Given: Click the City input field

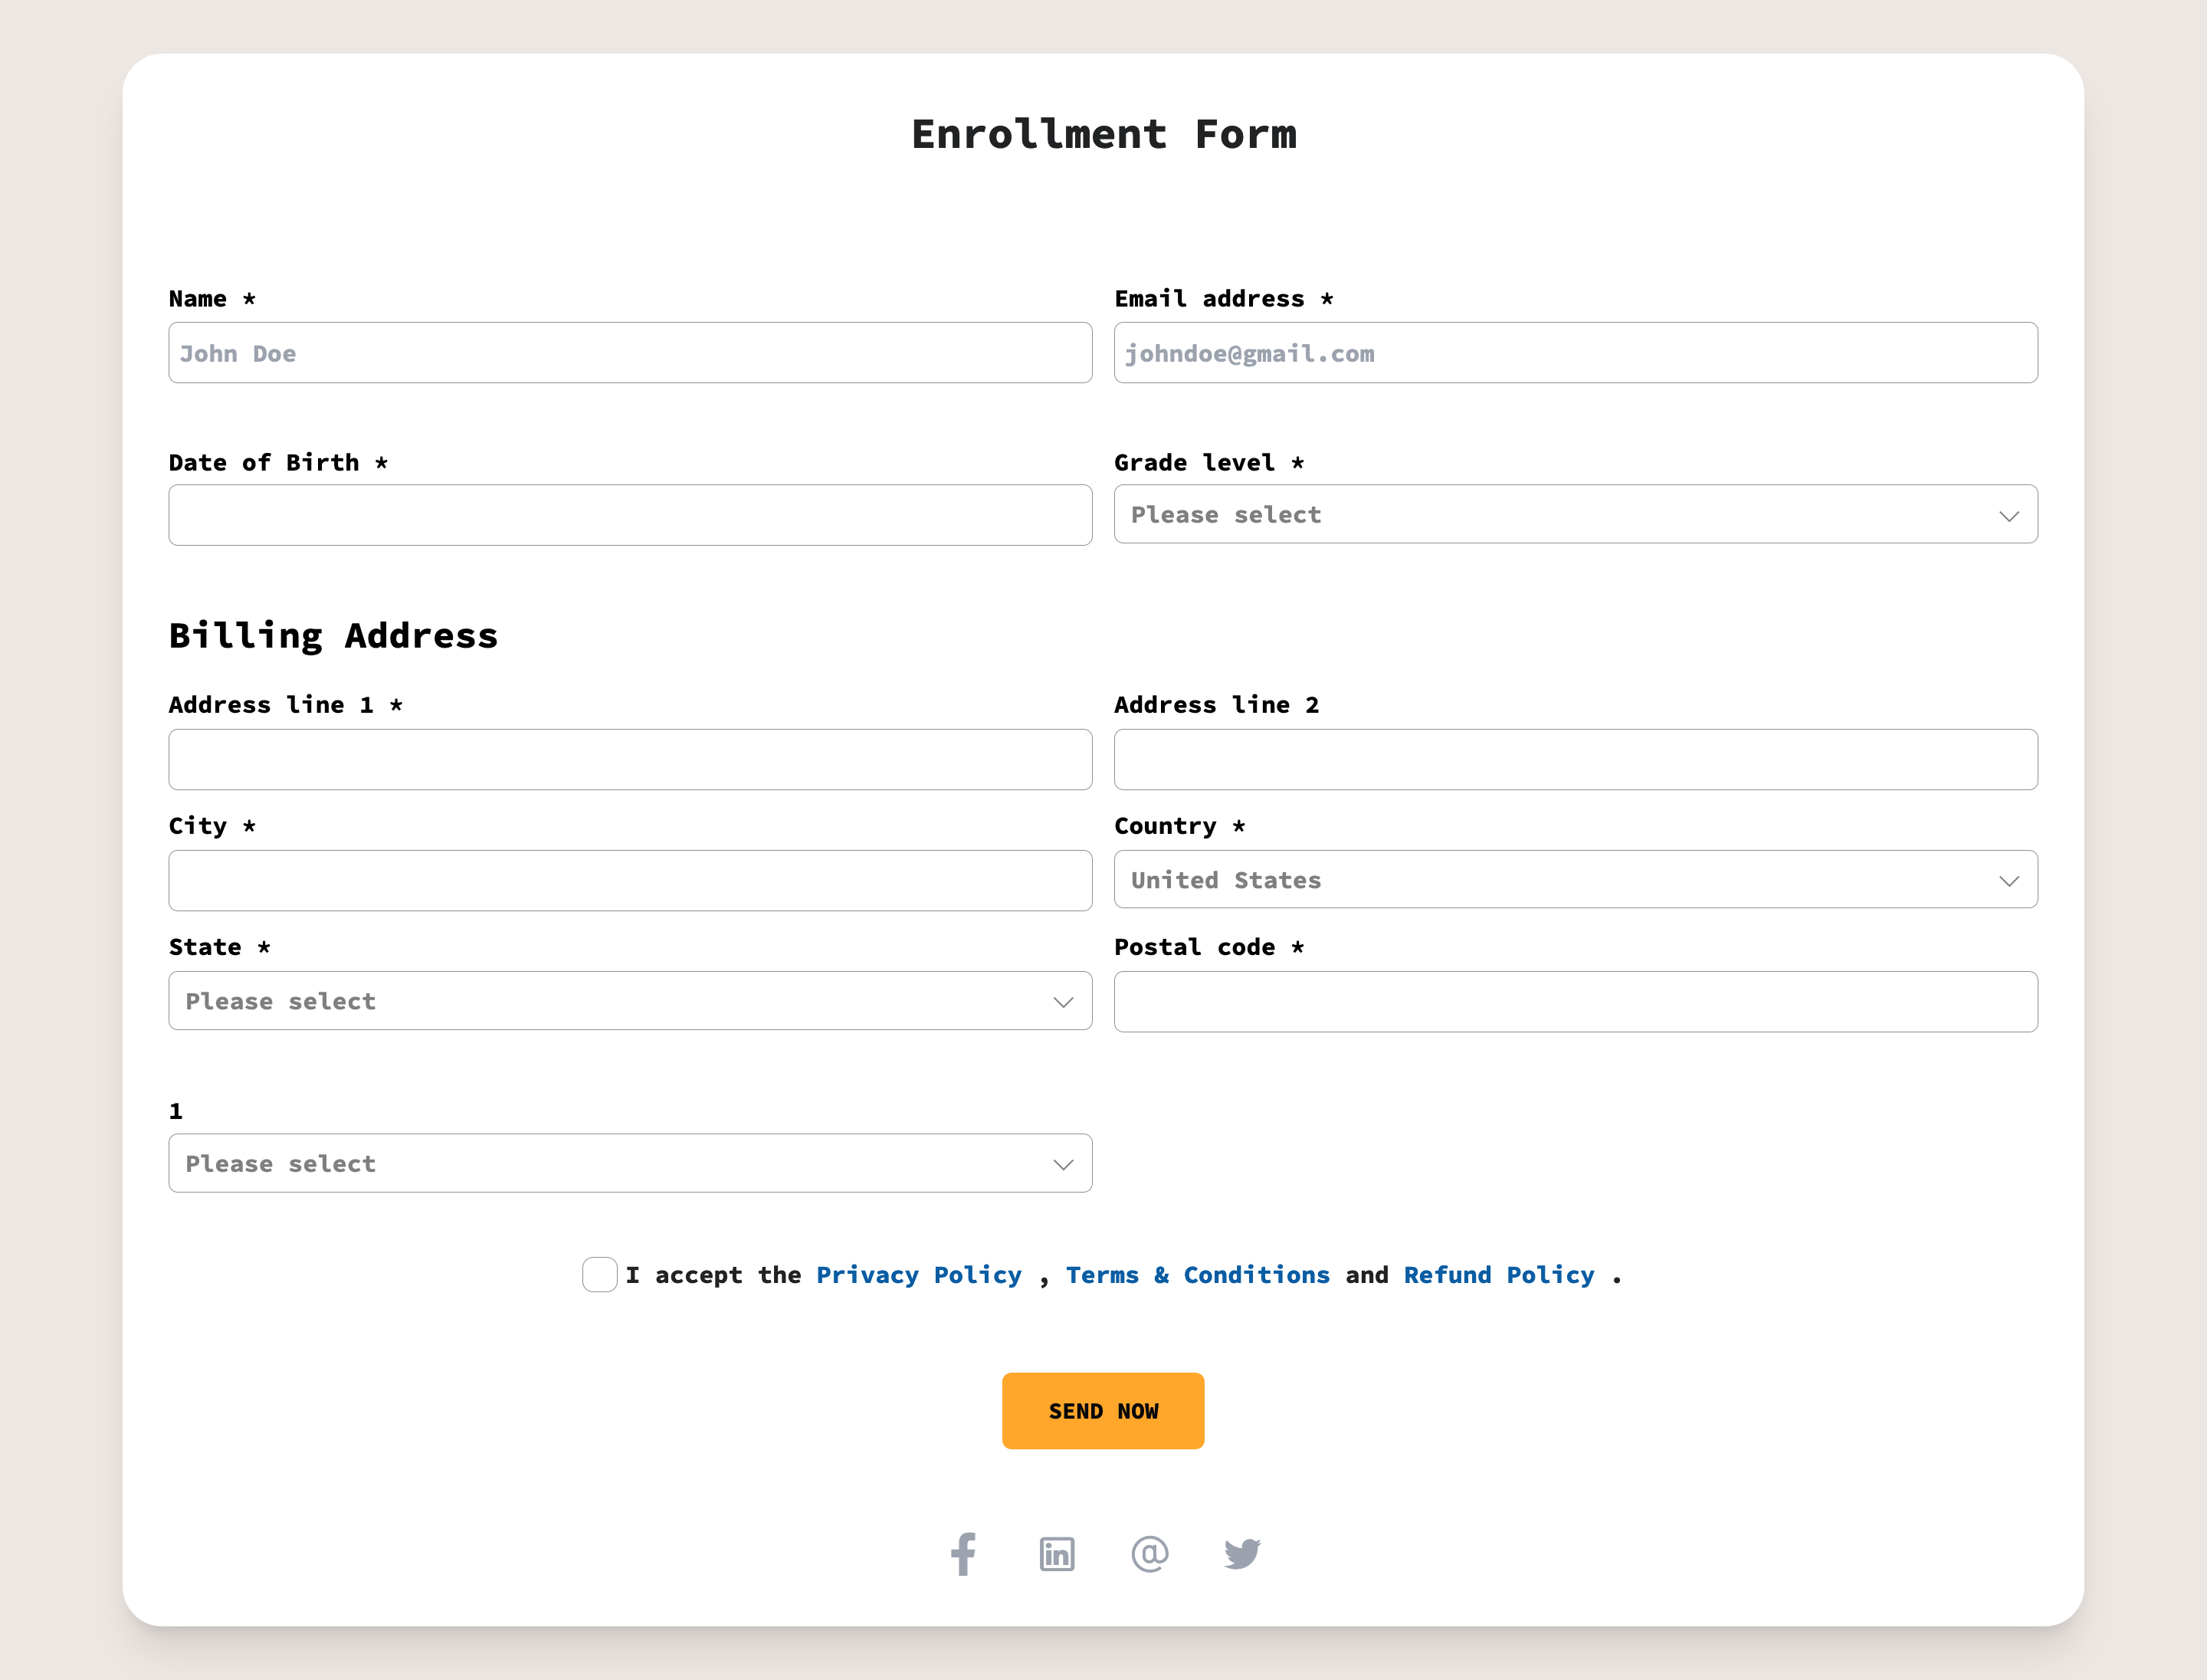Looking at the screenshot, I should pos(630,879).
